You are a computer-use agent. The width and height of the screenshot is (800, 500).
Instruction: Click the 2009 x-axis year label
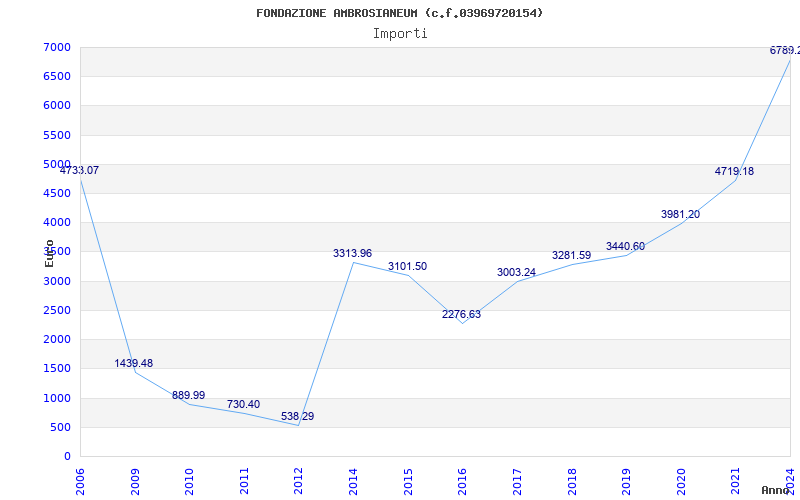click(x=135, y=482)
